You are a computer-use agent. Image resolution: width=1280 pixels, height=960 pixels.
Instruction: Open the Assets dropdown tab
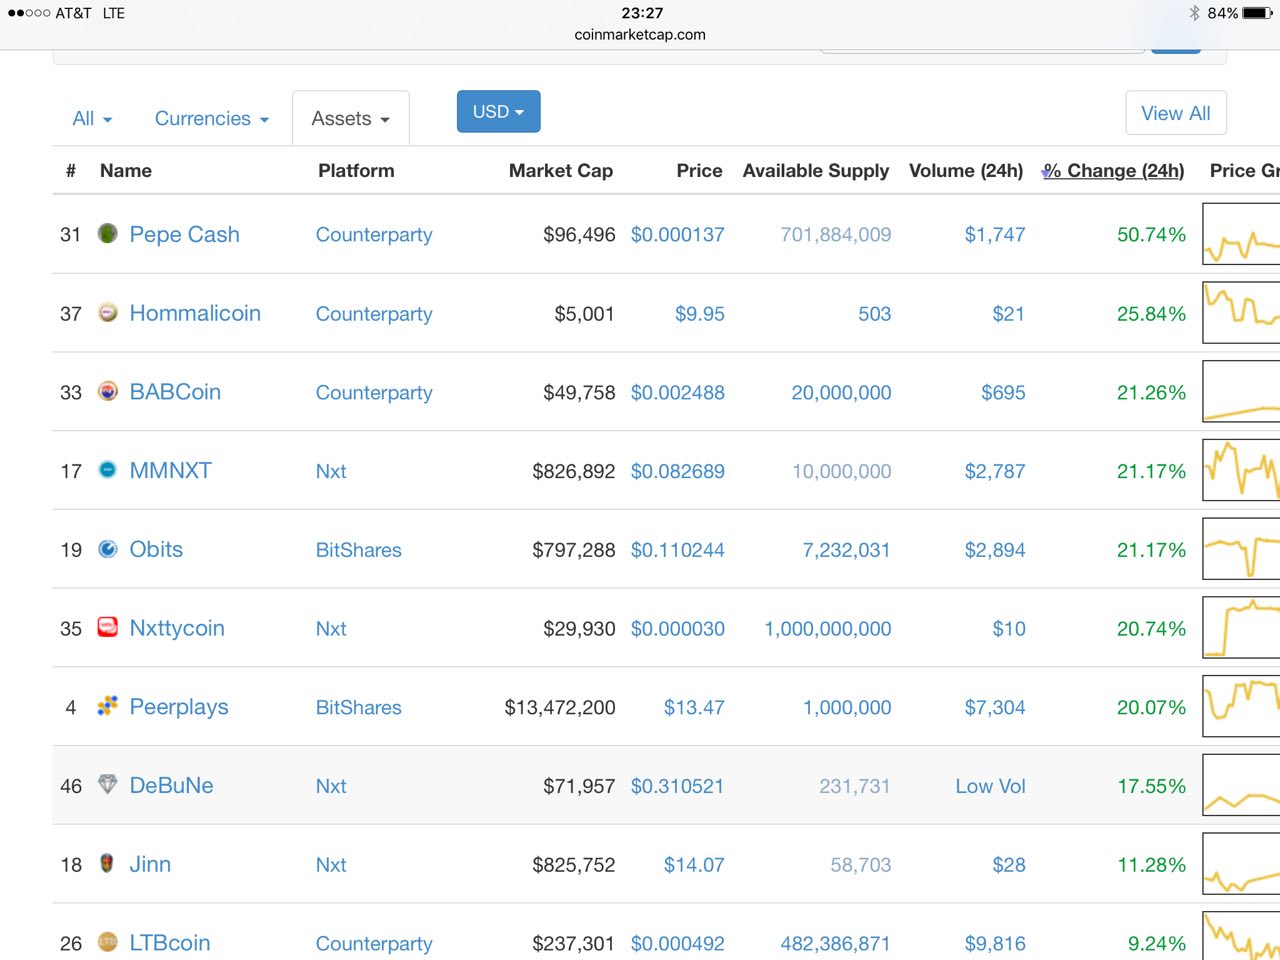click(351, 118)
